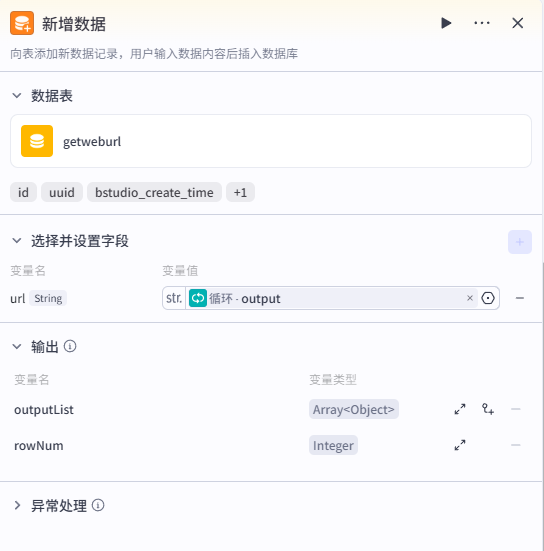
Task: Click the orange 新增数据 node icon
Action: click(22, 23)
